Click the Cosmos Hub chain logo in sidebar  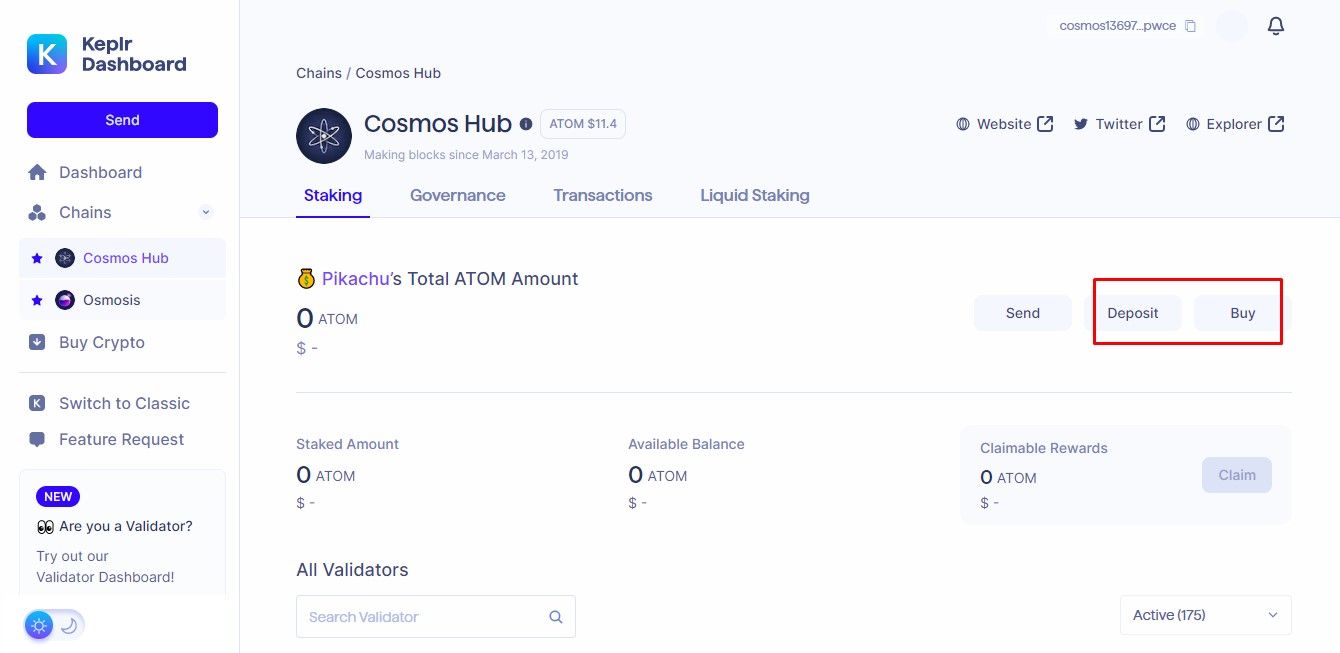(x=65, y=258)
